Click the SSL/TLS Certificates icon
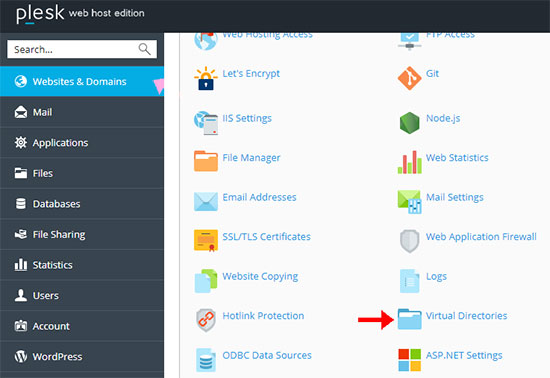This screenshot has width=550, height=378. click(x=206, y=241)
